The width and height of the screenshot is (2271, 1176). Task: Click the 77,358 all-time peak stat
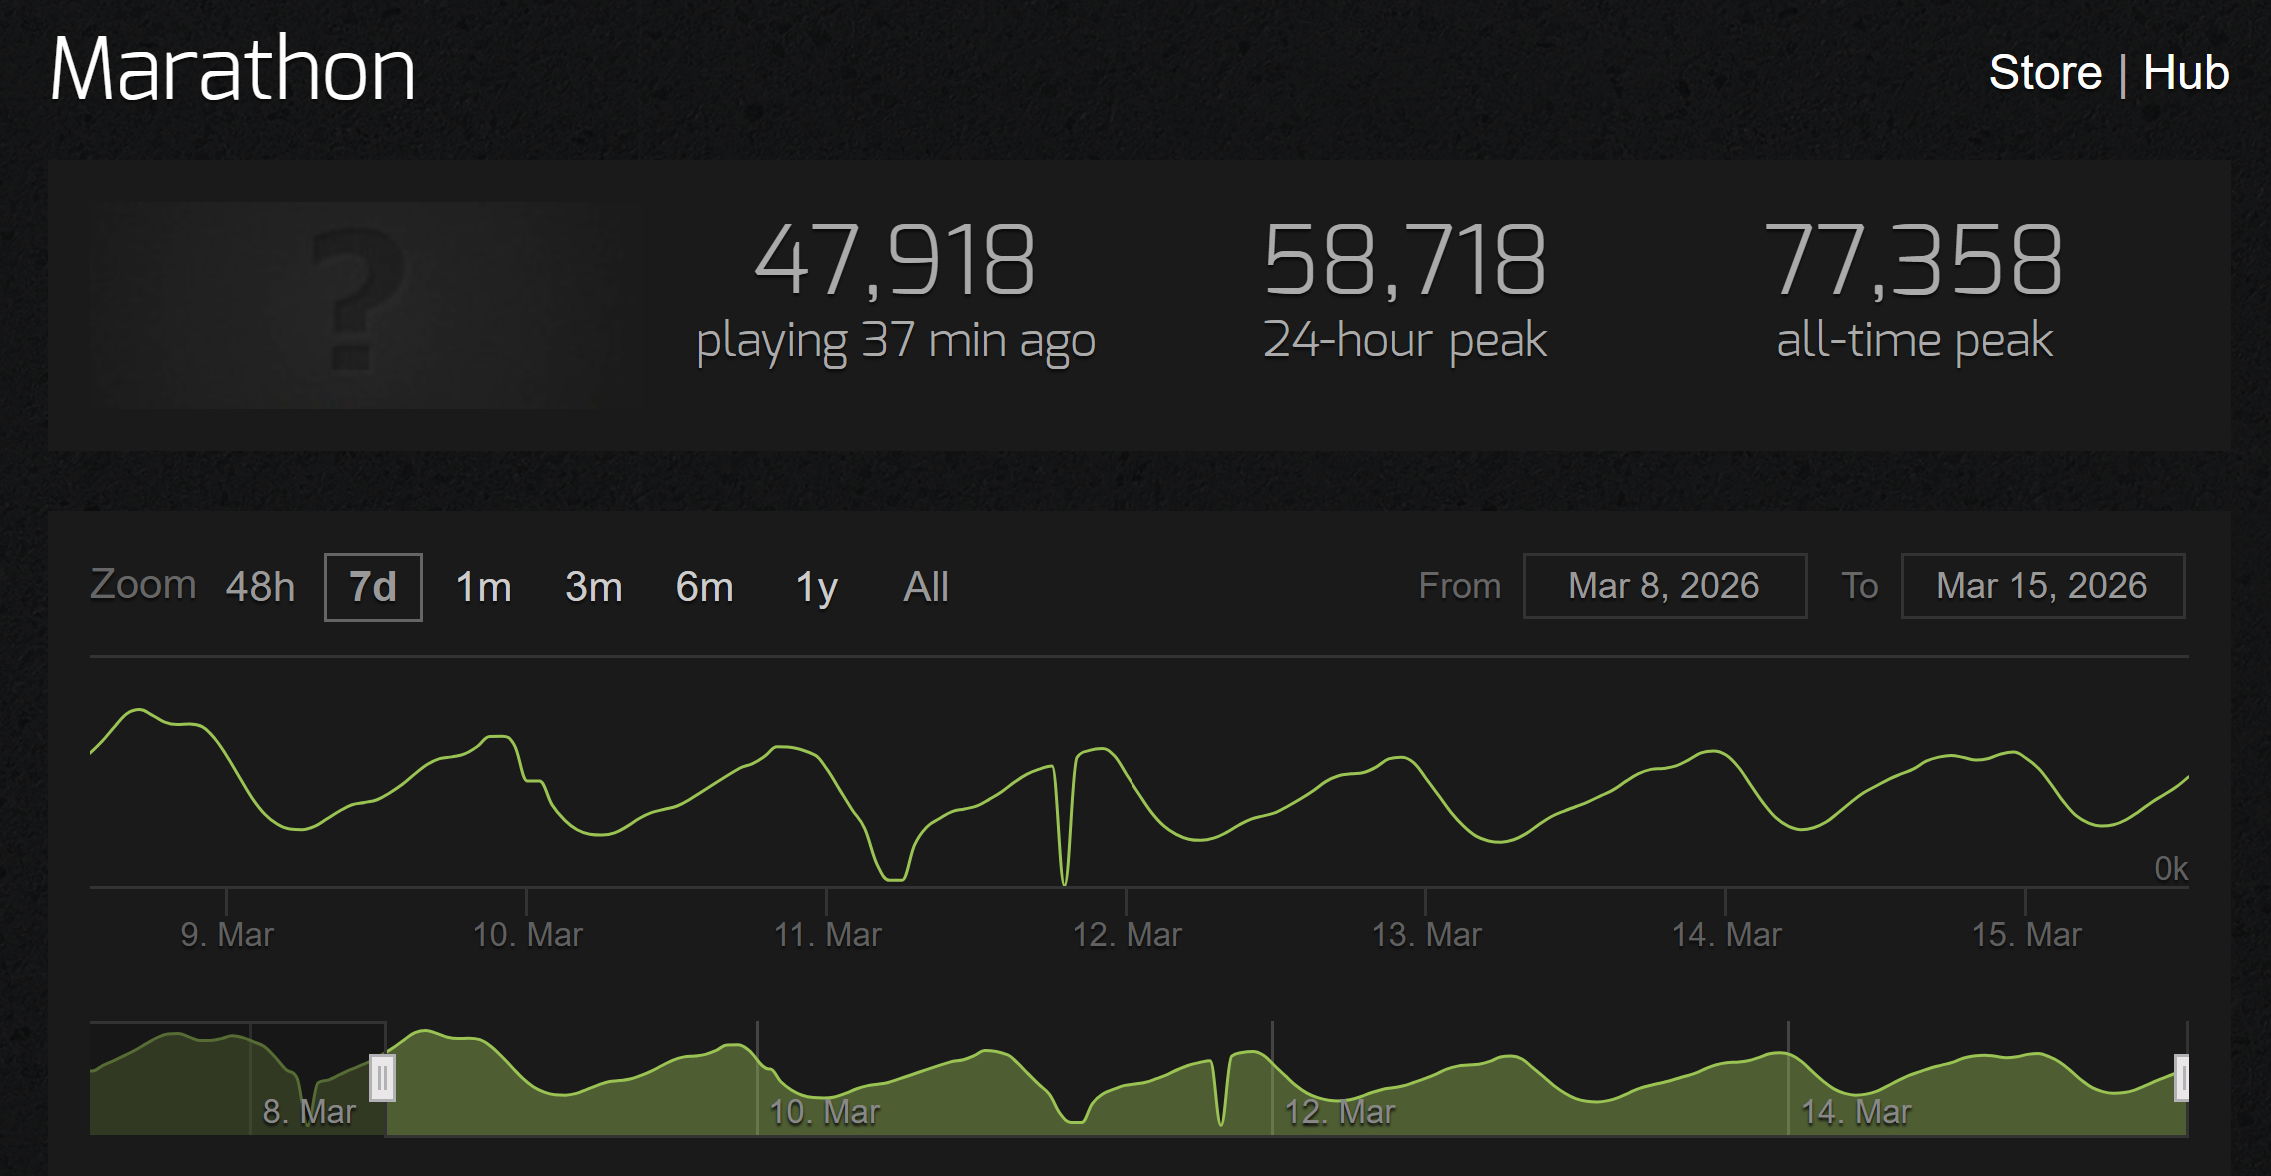pyautogui.click(x=1913, y=260)
